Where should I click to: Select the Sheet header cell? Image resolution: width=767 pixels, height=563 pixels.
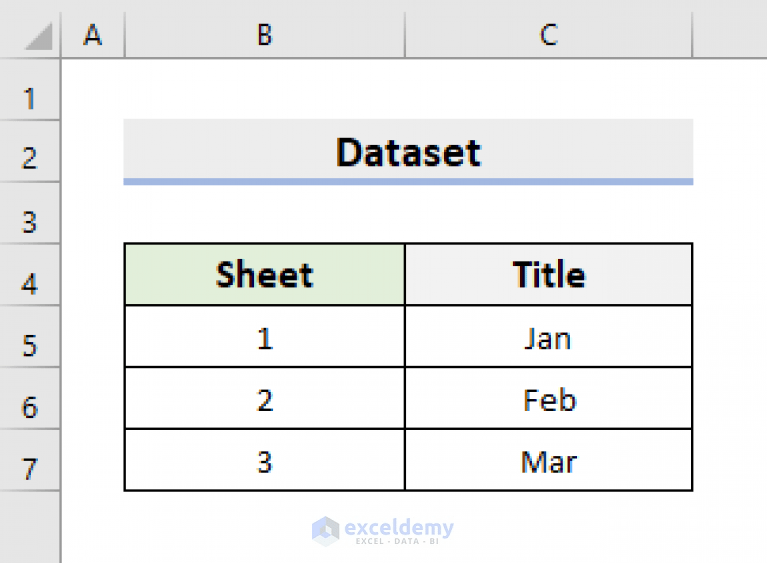coord(264,274)
